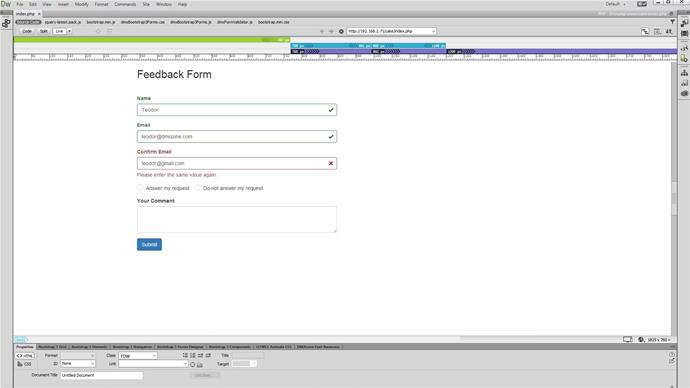The height and width of the screenshot is (388, 690).
Task: Open bootstrap.min.css related file
Action: [273, 22]
